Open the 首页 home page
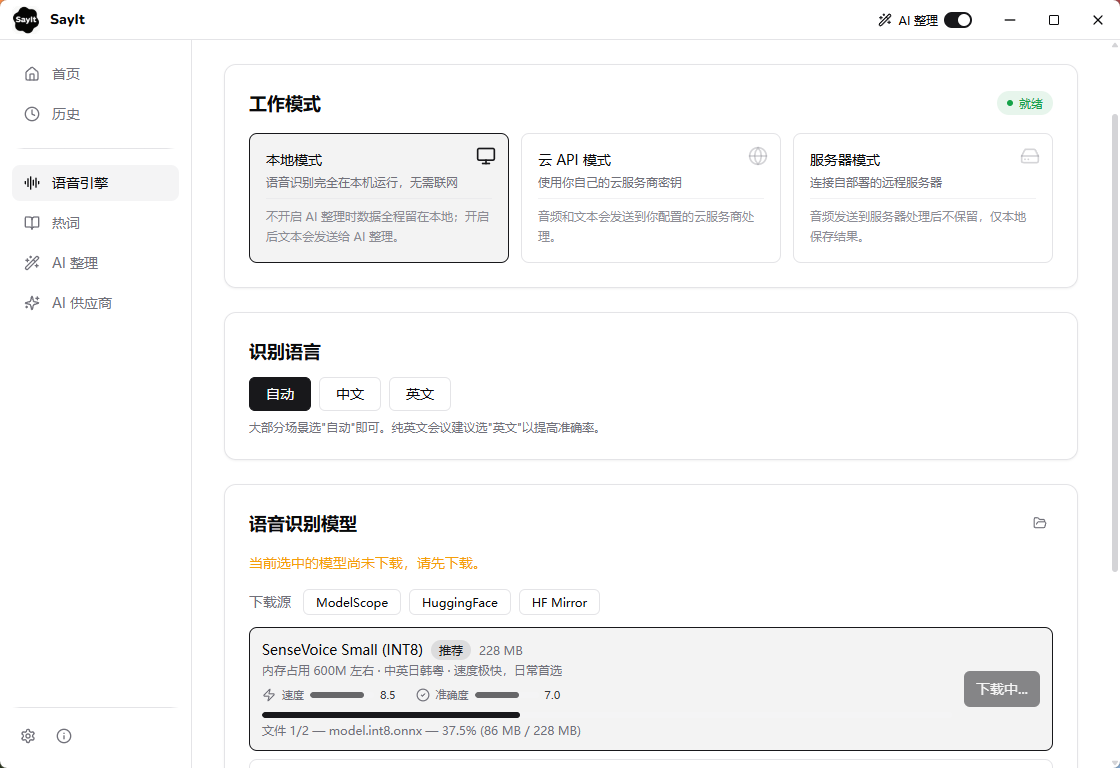Image resolution: width=1120 pixels, height=768 pixels. coord(96,74)
